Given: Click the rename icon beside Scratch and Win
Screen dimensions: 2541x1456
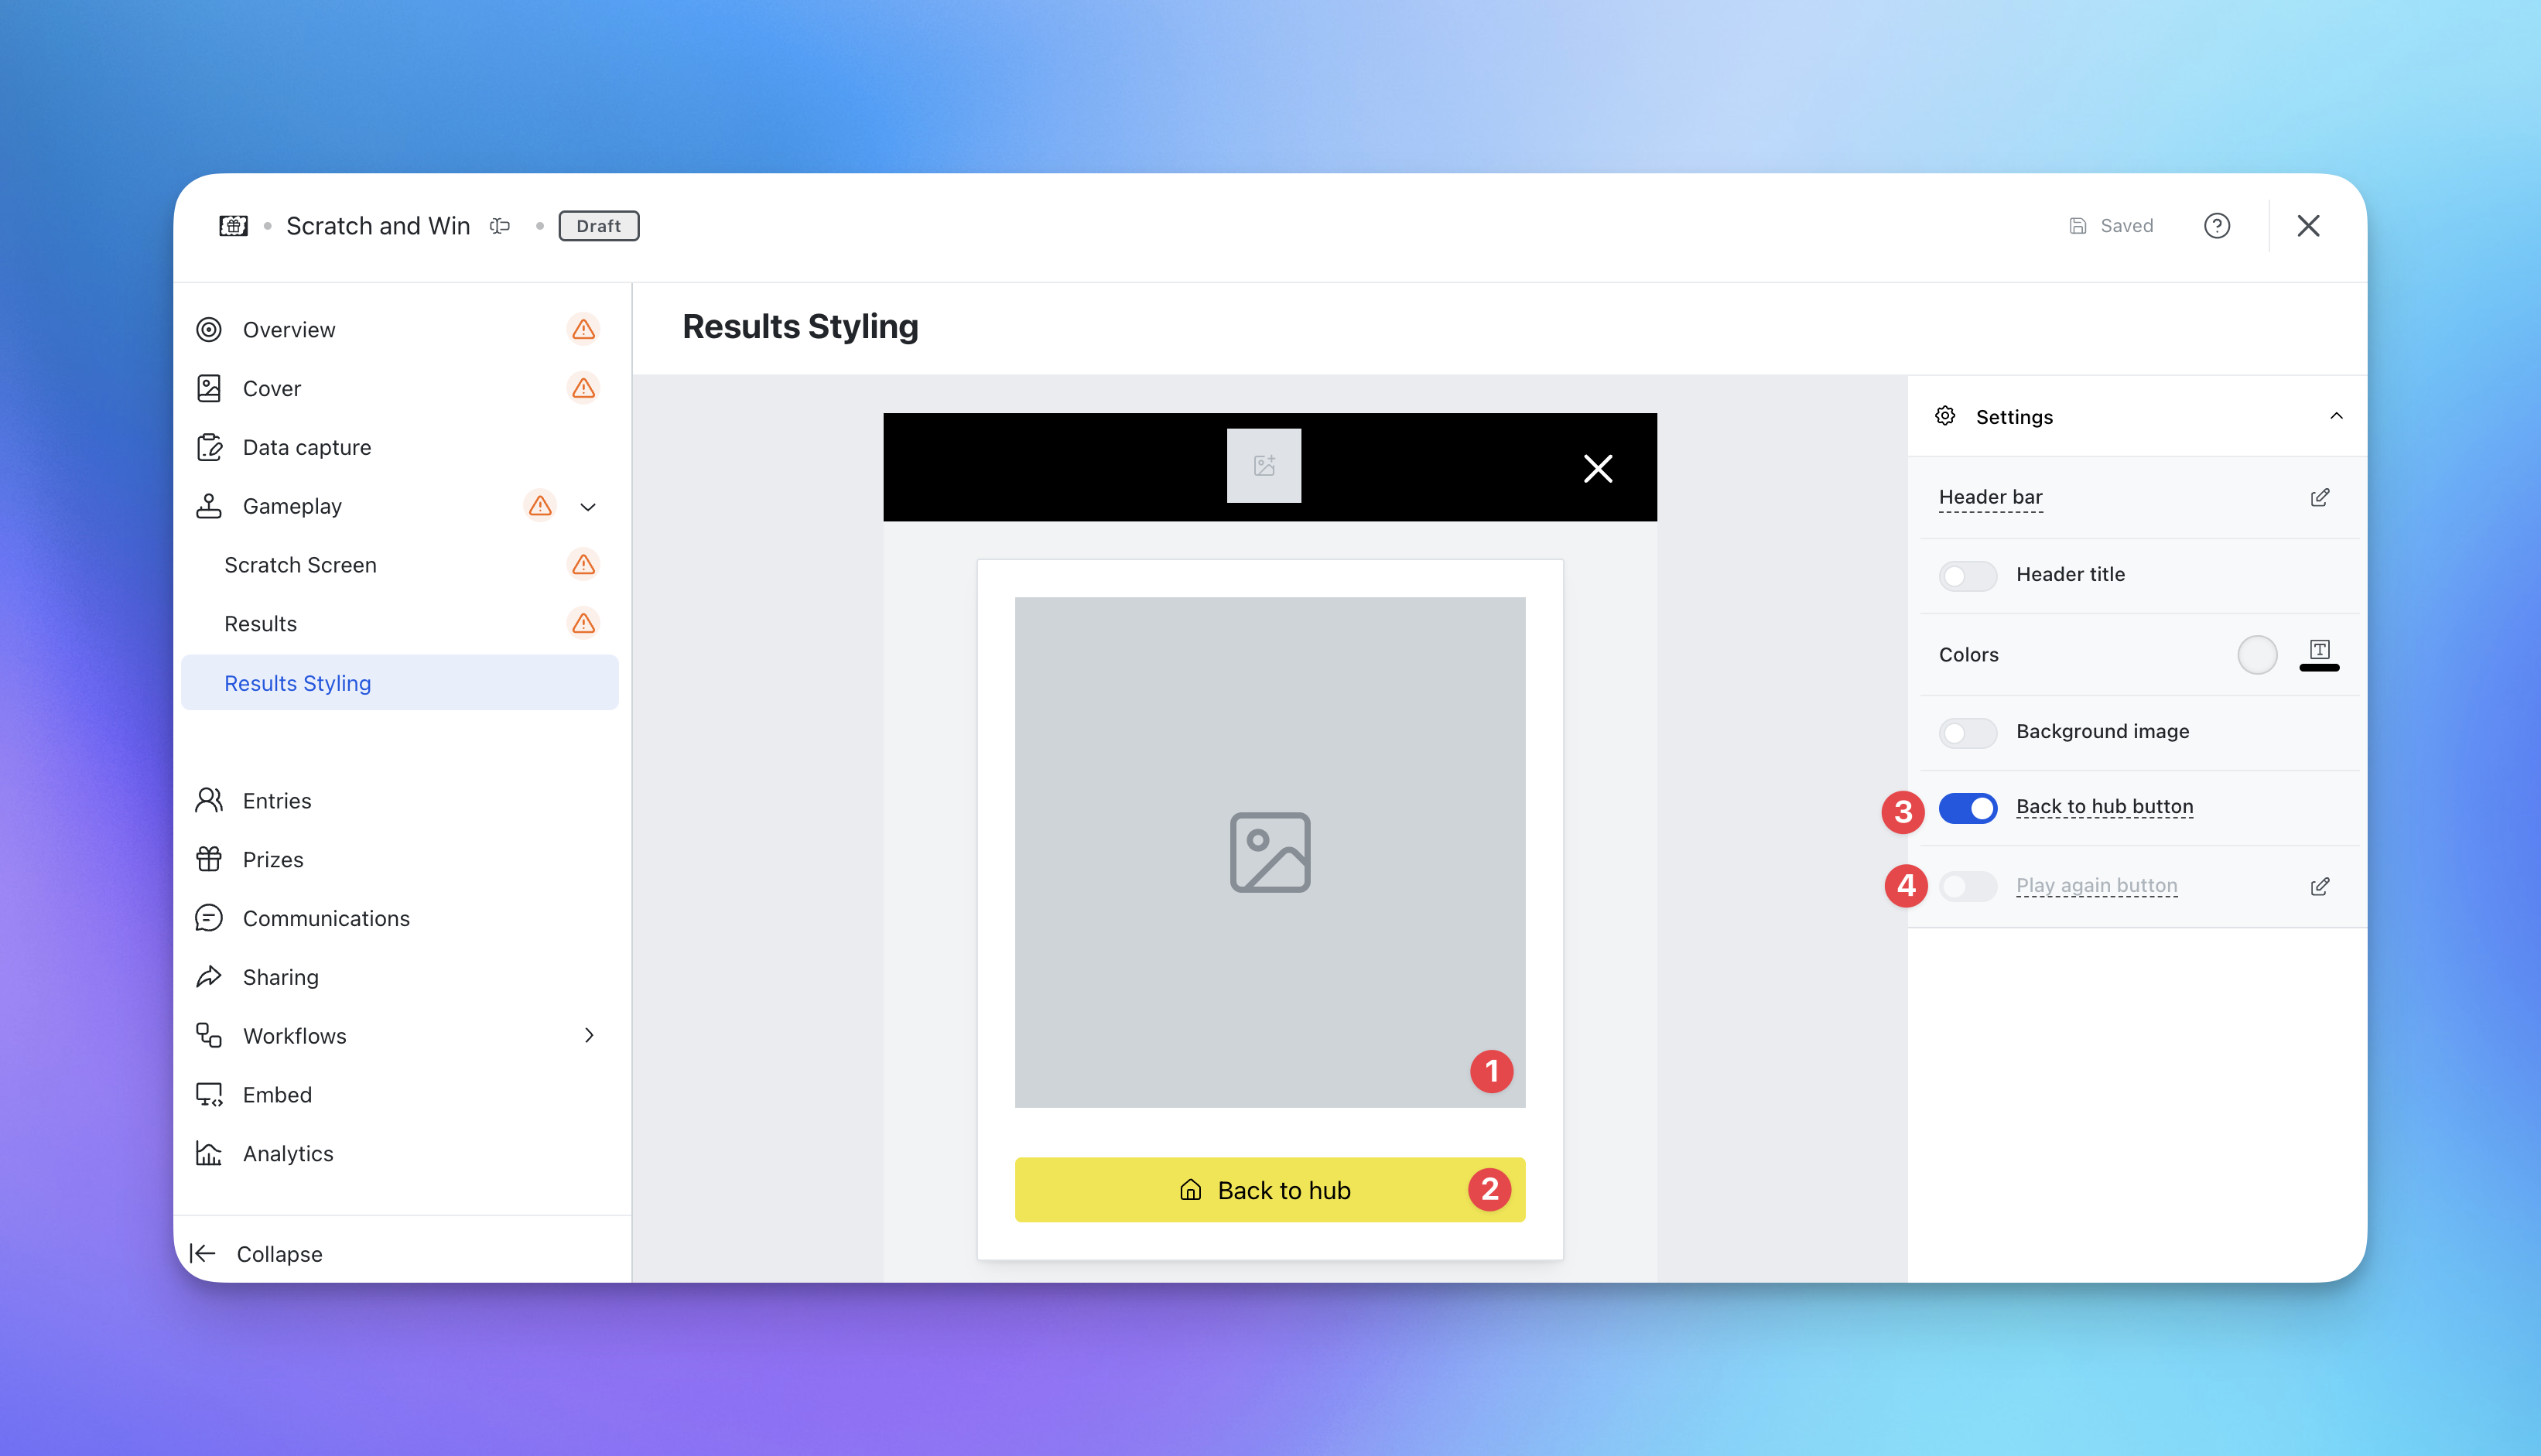Looking at the screenshot, I should [500, 226].
